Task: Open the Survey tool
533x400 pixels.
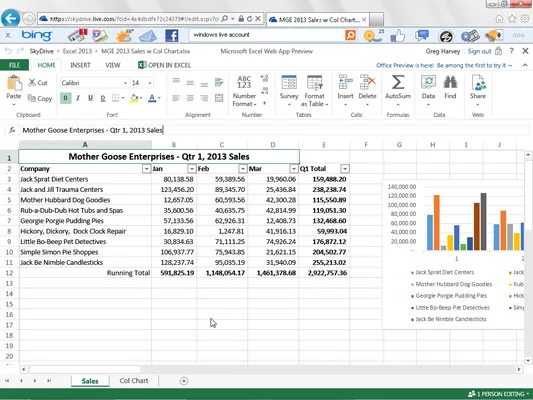Action: [289, 83]
